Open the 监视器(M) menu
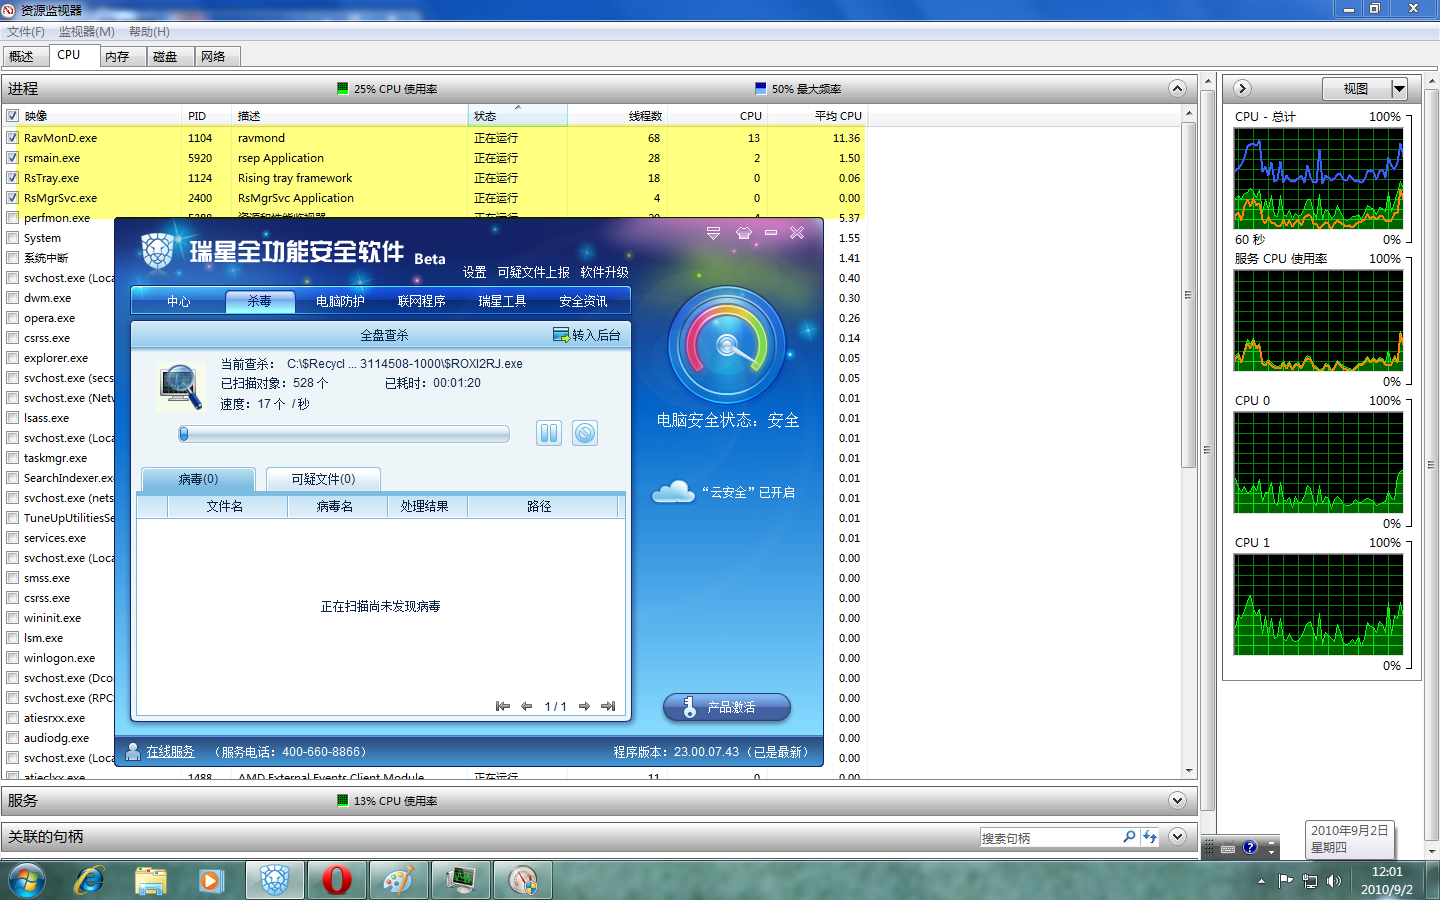This screenshot has height=900, width=1440. (x=87, y=32)
